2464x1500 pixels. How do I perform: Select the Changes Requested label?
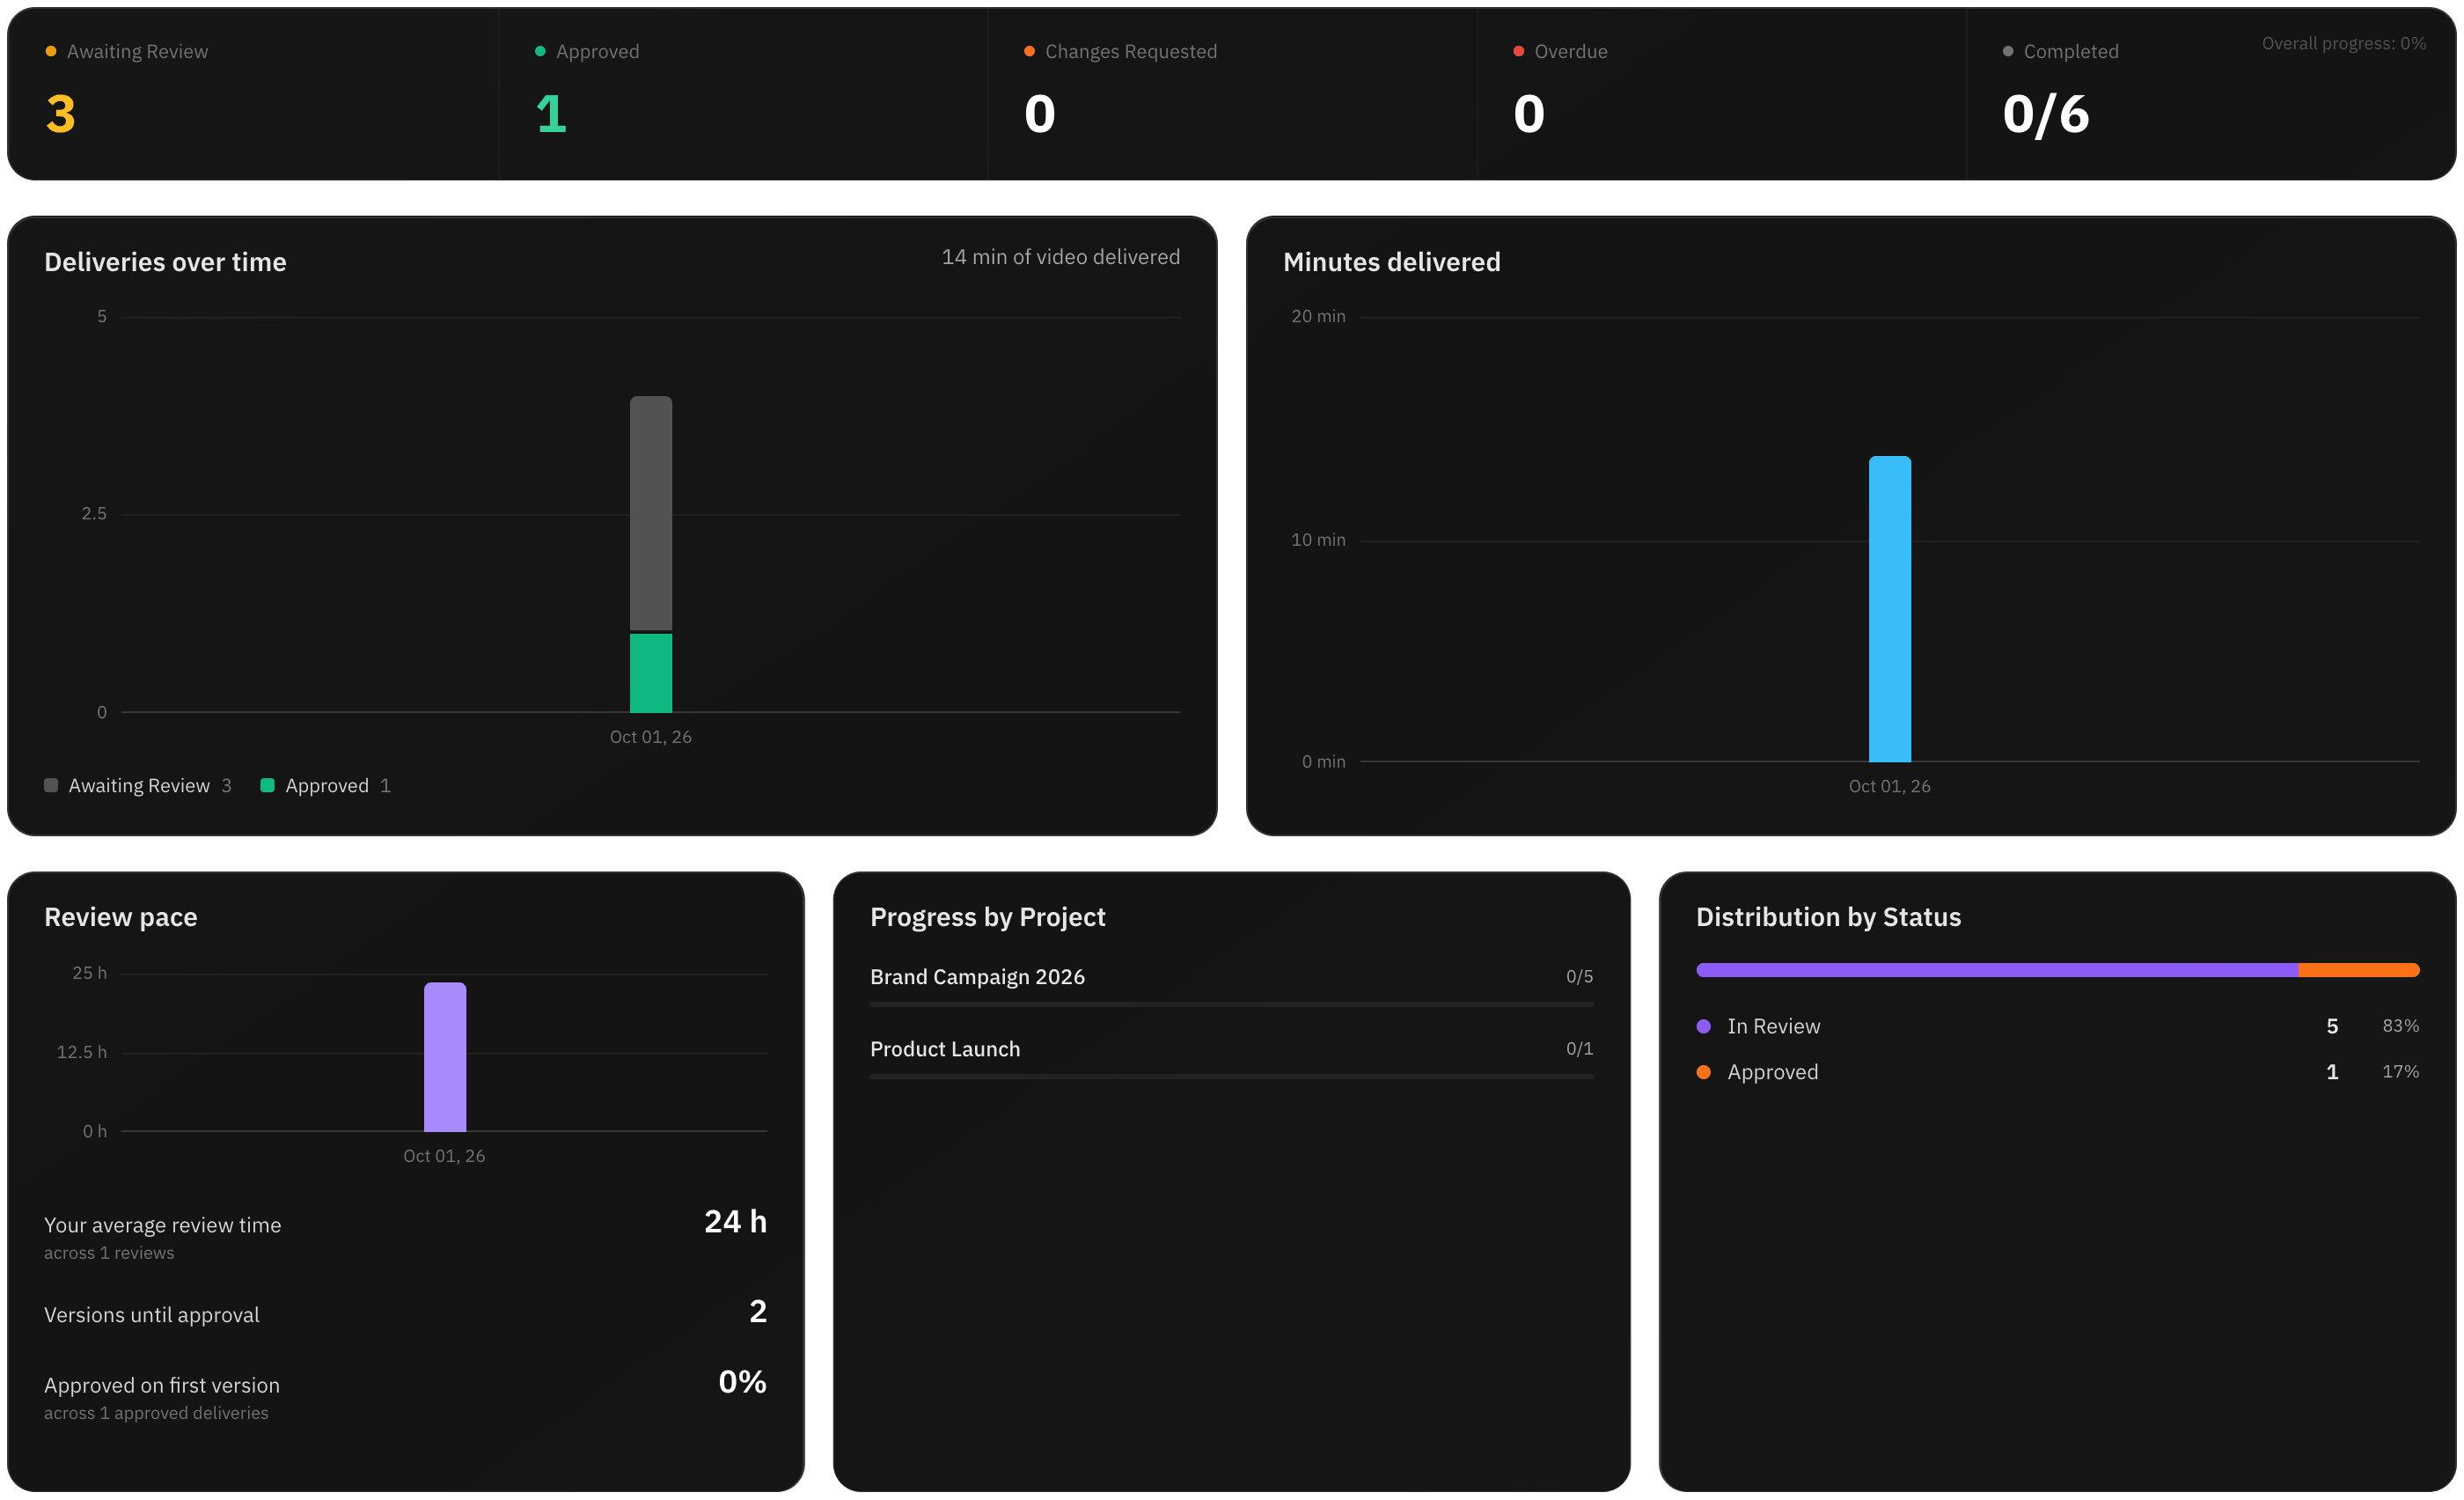point(1131,51)
